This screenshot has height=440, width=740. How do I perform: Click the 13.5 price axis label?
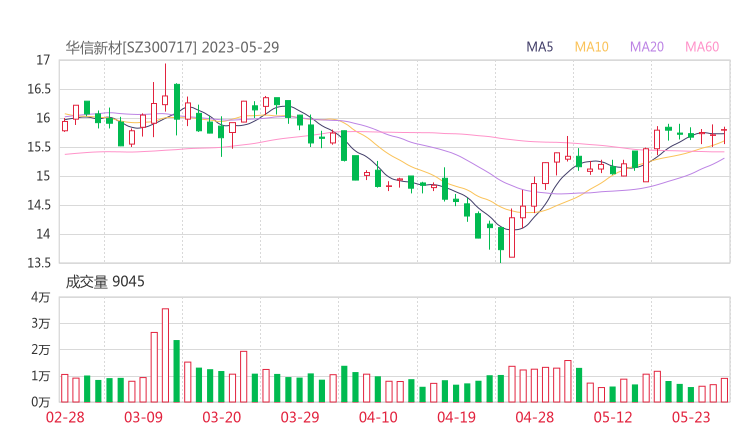click(39, 263)
